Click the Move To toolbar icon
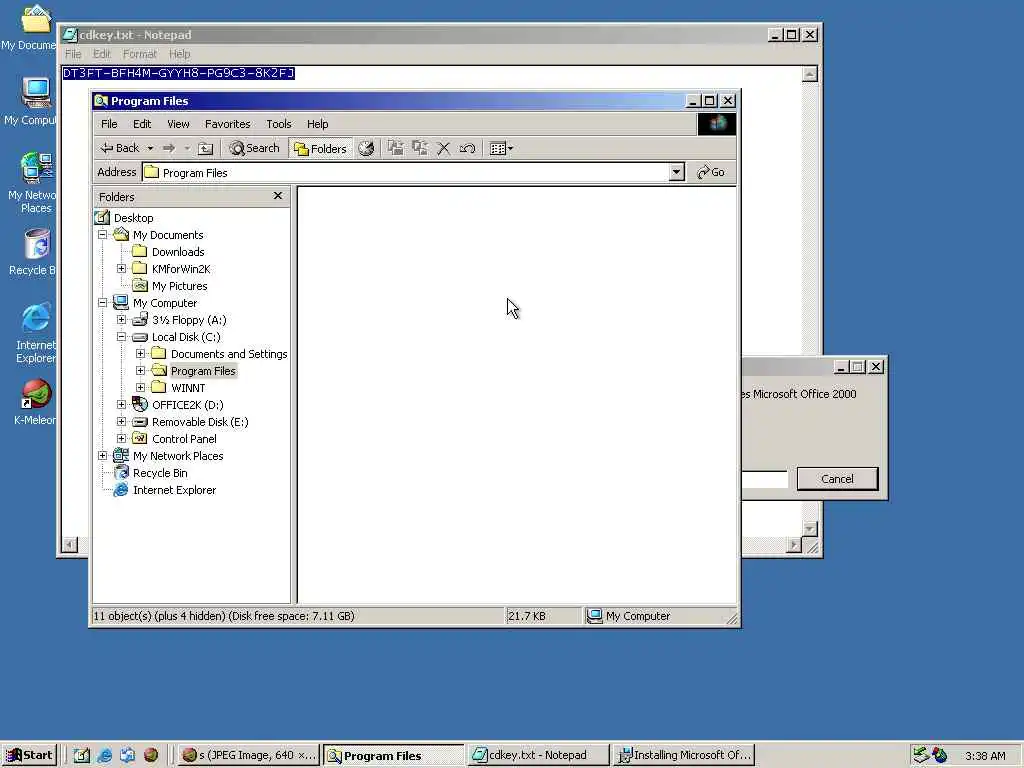The height and width of the screenshot is (768, 1024). pyautogui.click(x=395, y=148)
